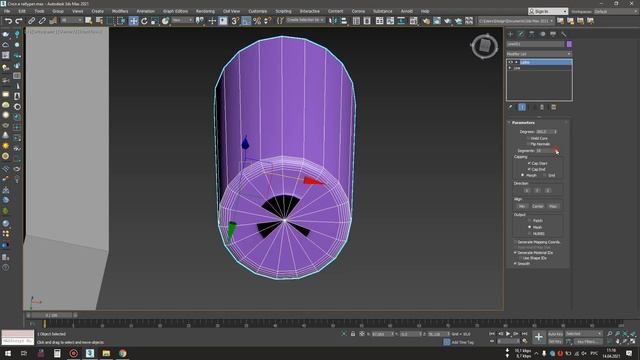Open the Modifiers menu
The width and height of the screenshot is (640, 360).
[120, 11]
